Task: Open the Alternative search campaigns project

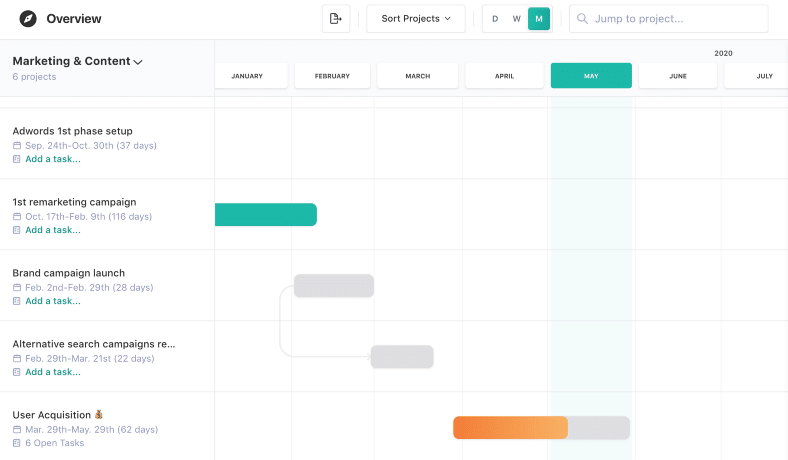Action: tap(94, 344)
